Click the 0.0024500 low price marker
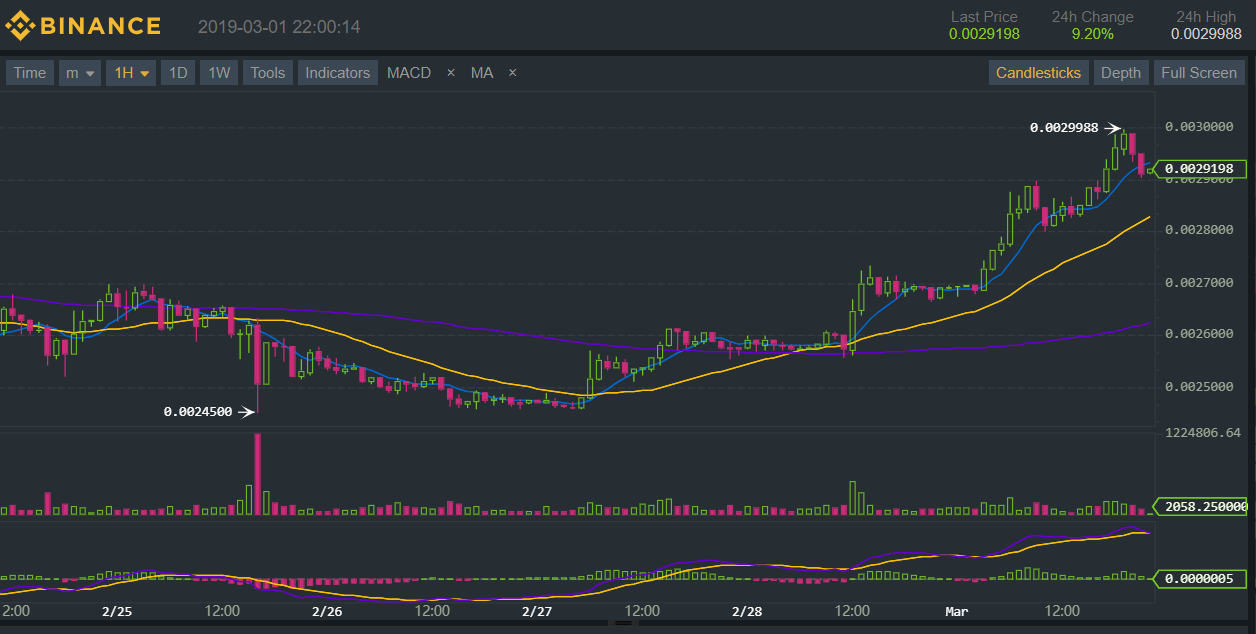Image resolution: width=1256 pixels, height=634 pixels. tap(198, 412)
